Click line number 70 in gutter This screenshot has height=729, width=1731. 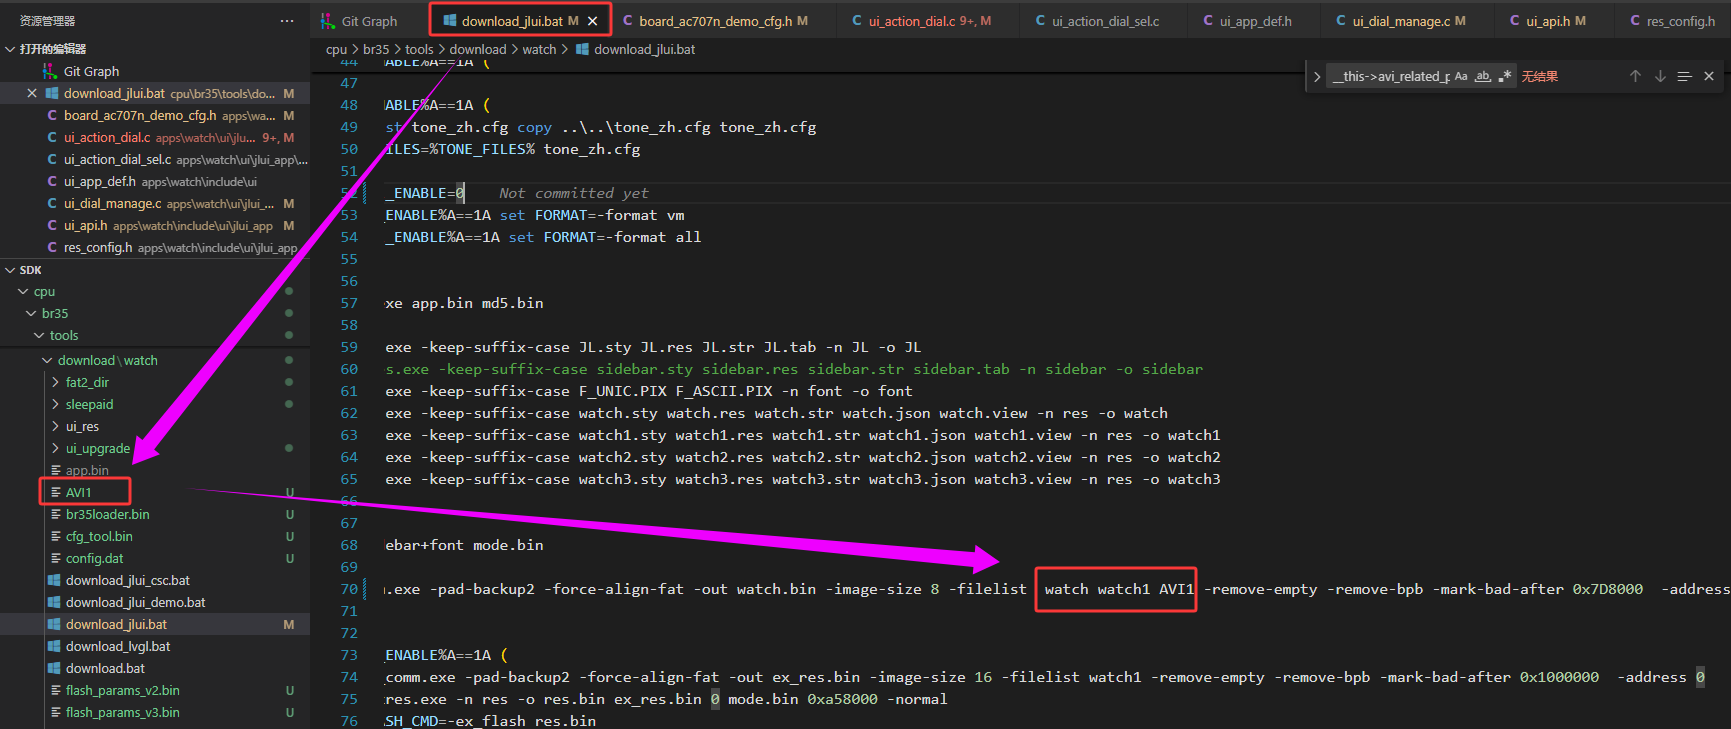pyautogui.click(x=349, y=589)
